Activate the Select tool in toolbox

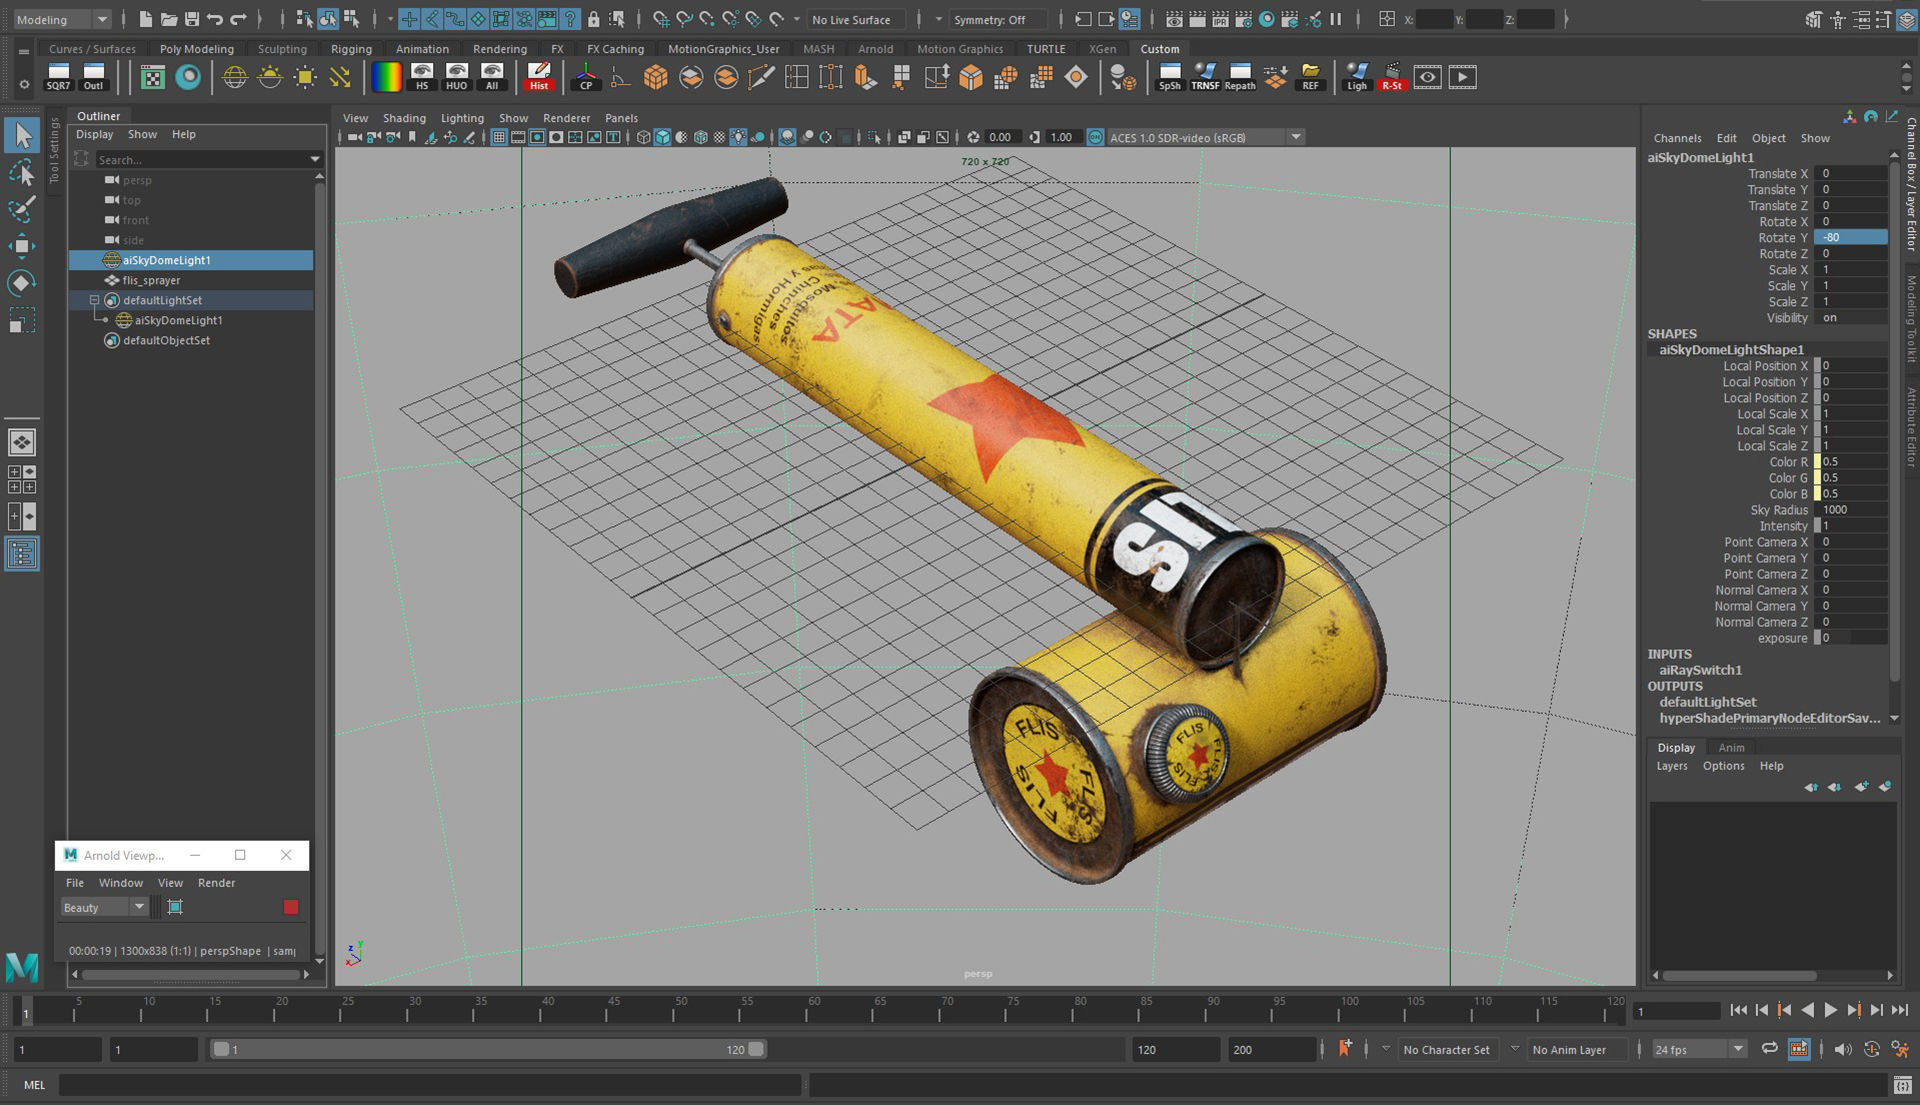coord(22,135)
